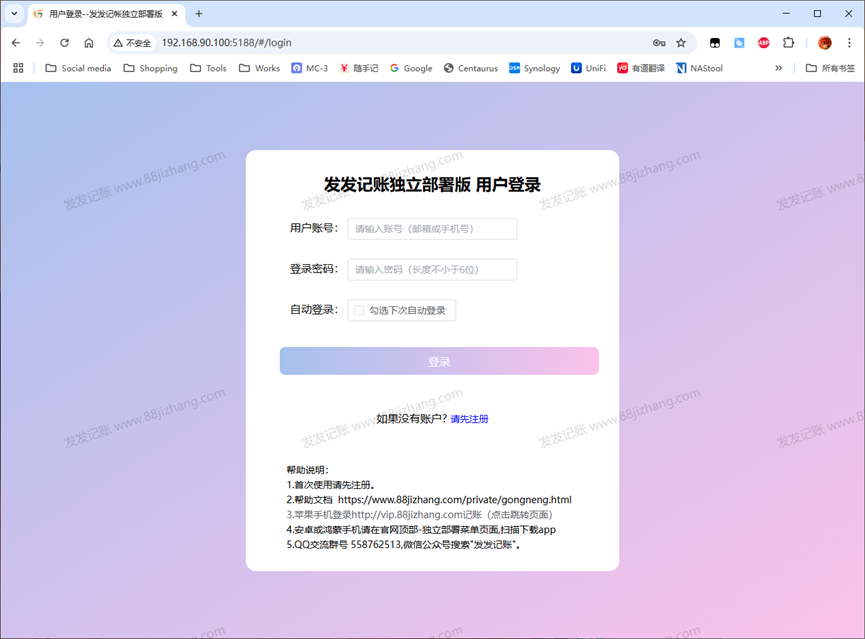The image size is (865, 639).
Task: Open the Chrome three-dot menu
Action: [x=849, y=42]
